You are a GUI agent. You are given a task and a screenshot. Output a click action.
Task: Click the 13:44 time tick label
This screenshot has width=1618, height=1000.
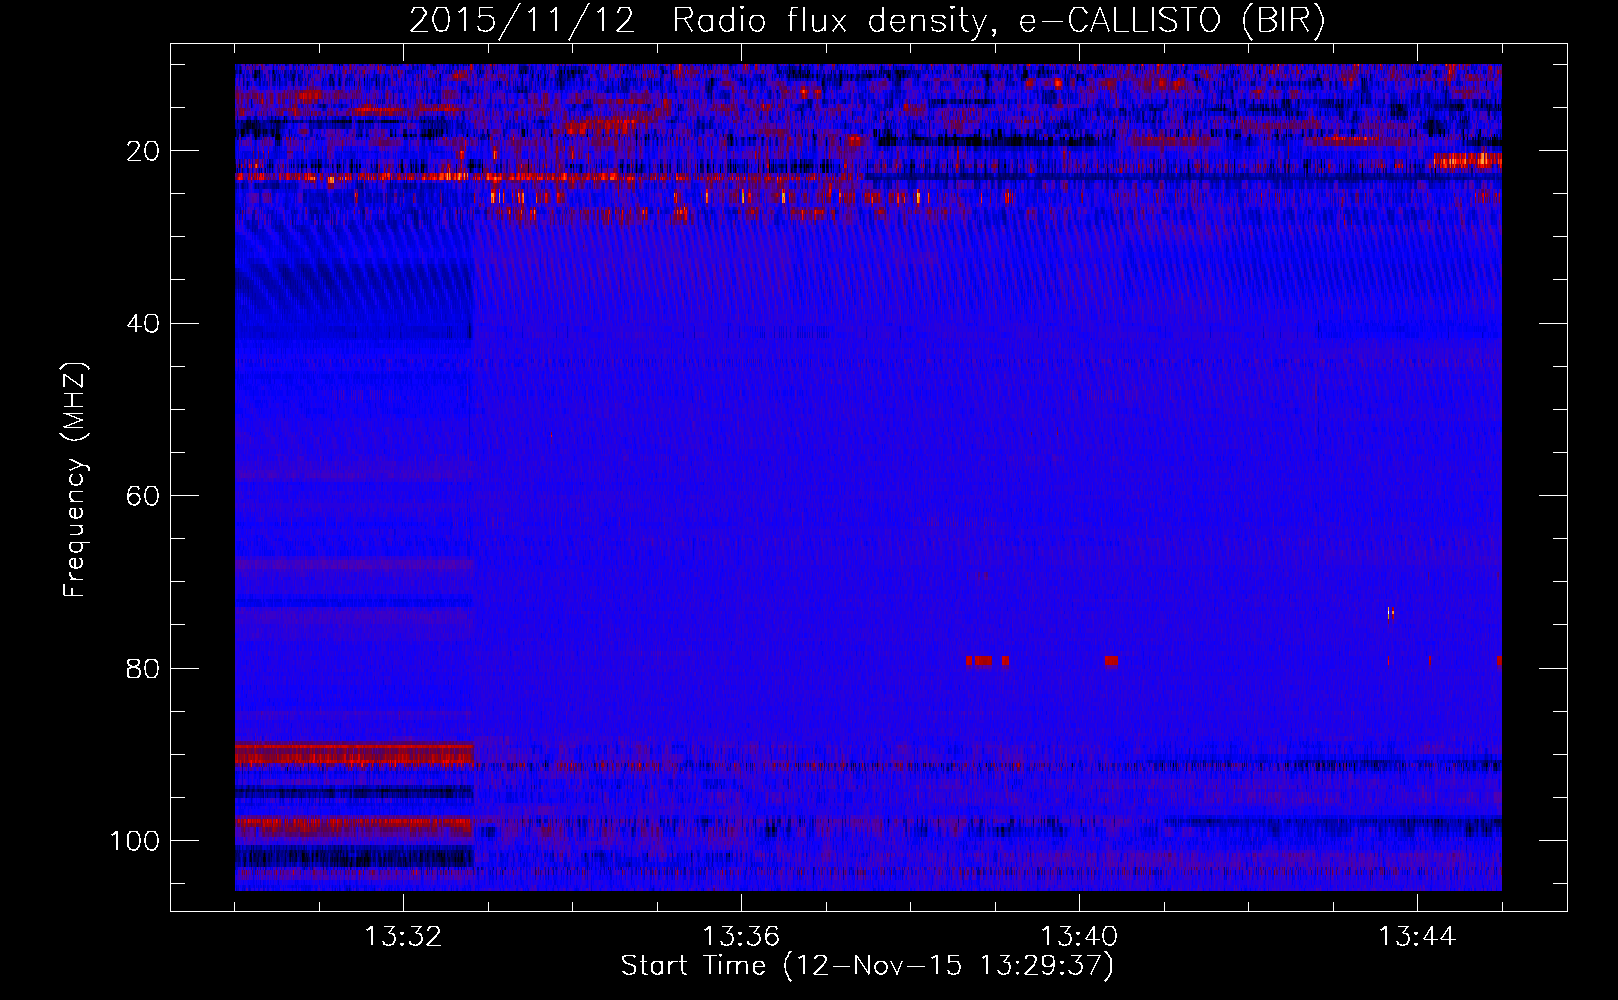click(1417, 937)
